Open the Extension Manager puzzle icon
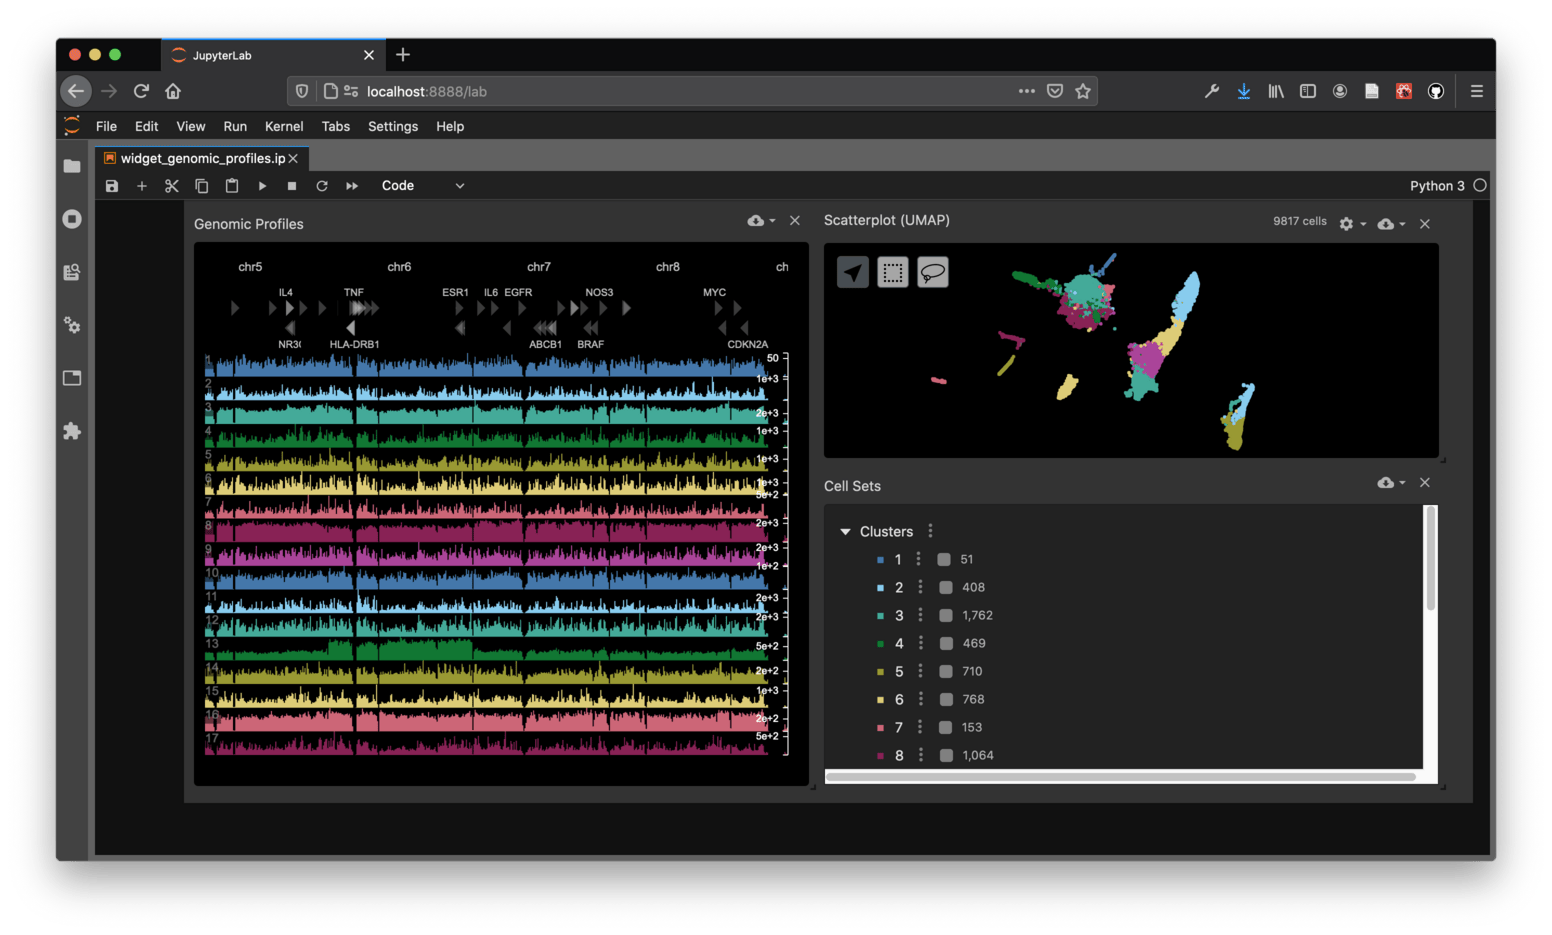The image size is (1552, 935). (72, 431)
